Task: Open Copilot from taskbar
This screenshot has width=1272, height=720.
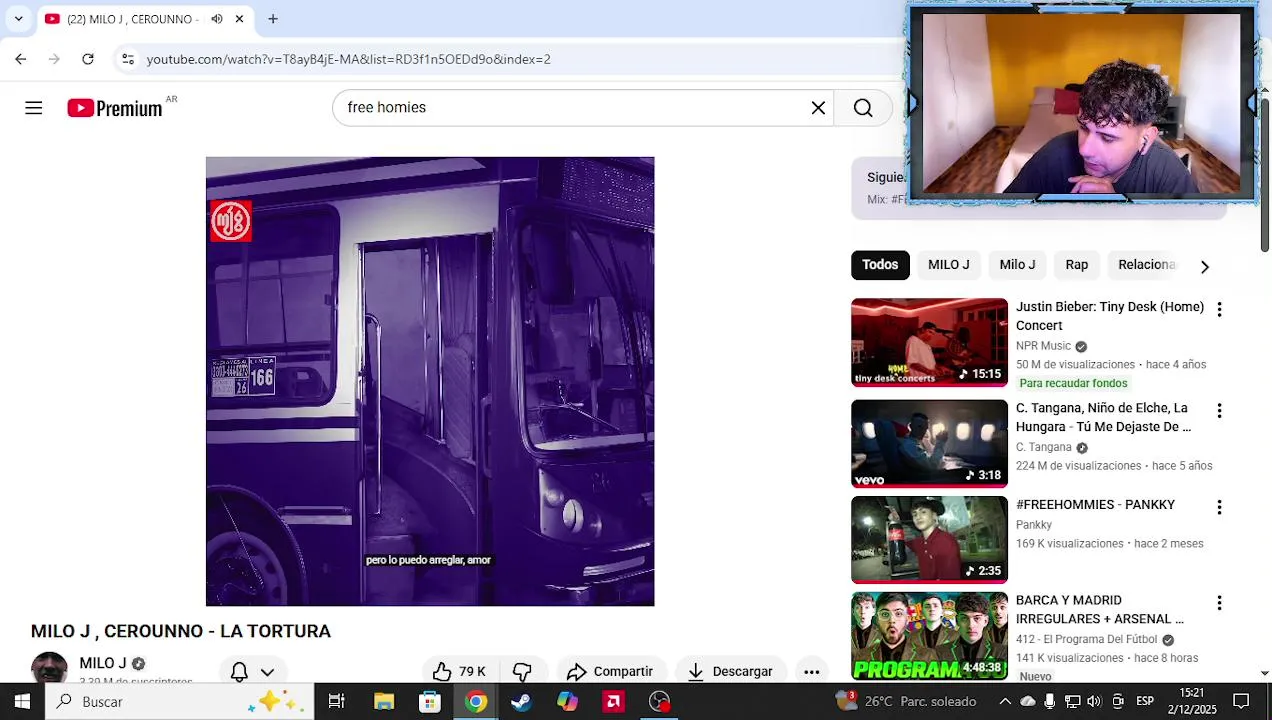Action: click(567, 702)
